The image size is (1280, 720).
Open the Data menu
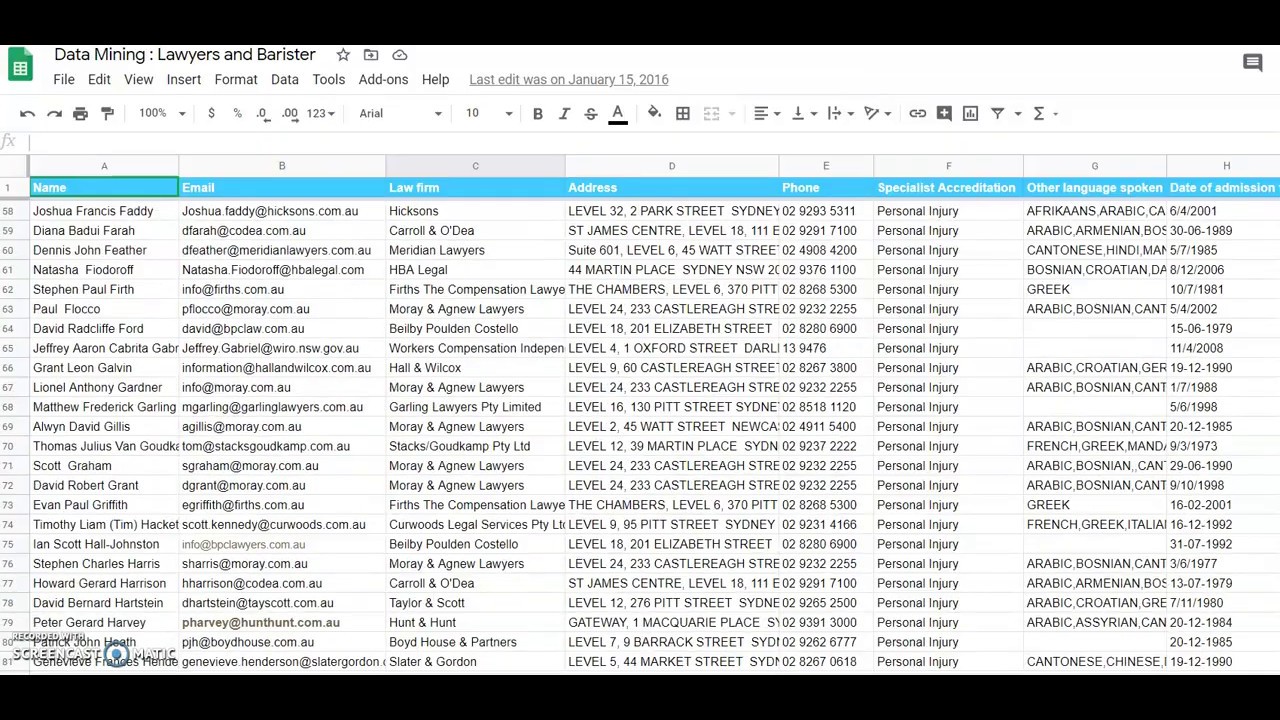point(284,80)
